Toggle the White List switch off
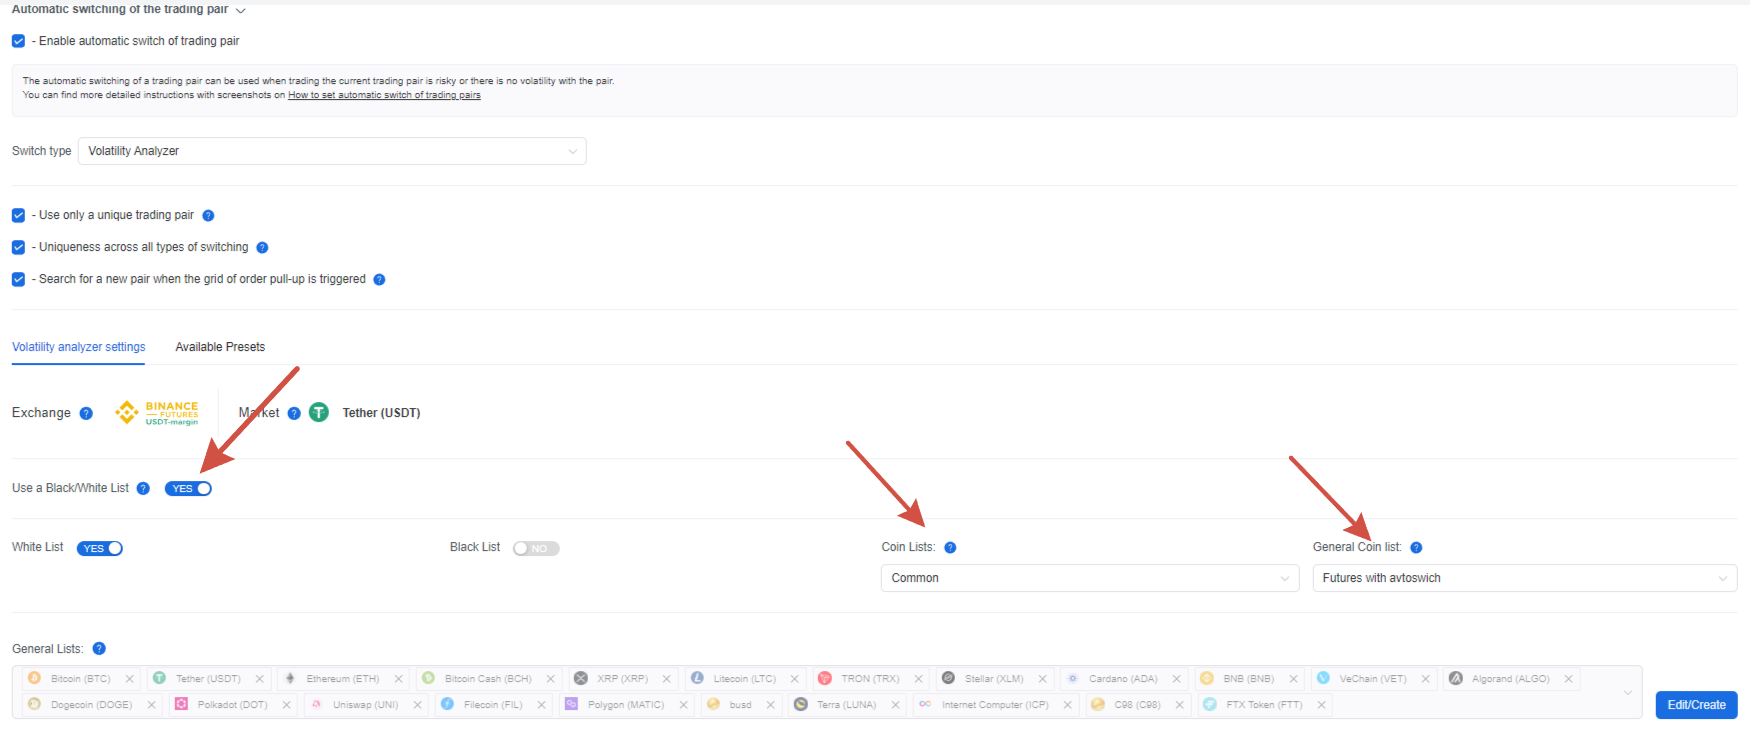The height and width of the screenshot is (734, 1750). tap(100, 548)
